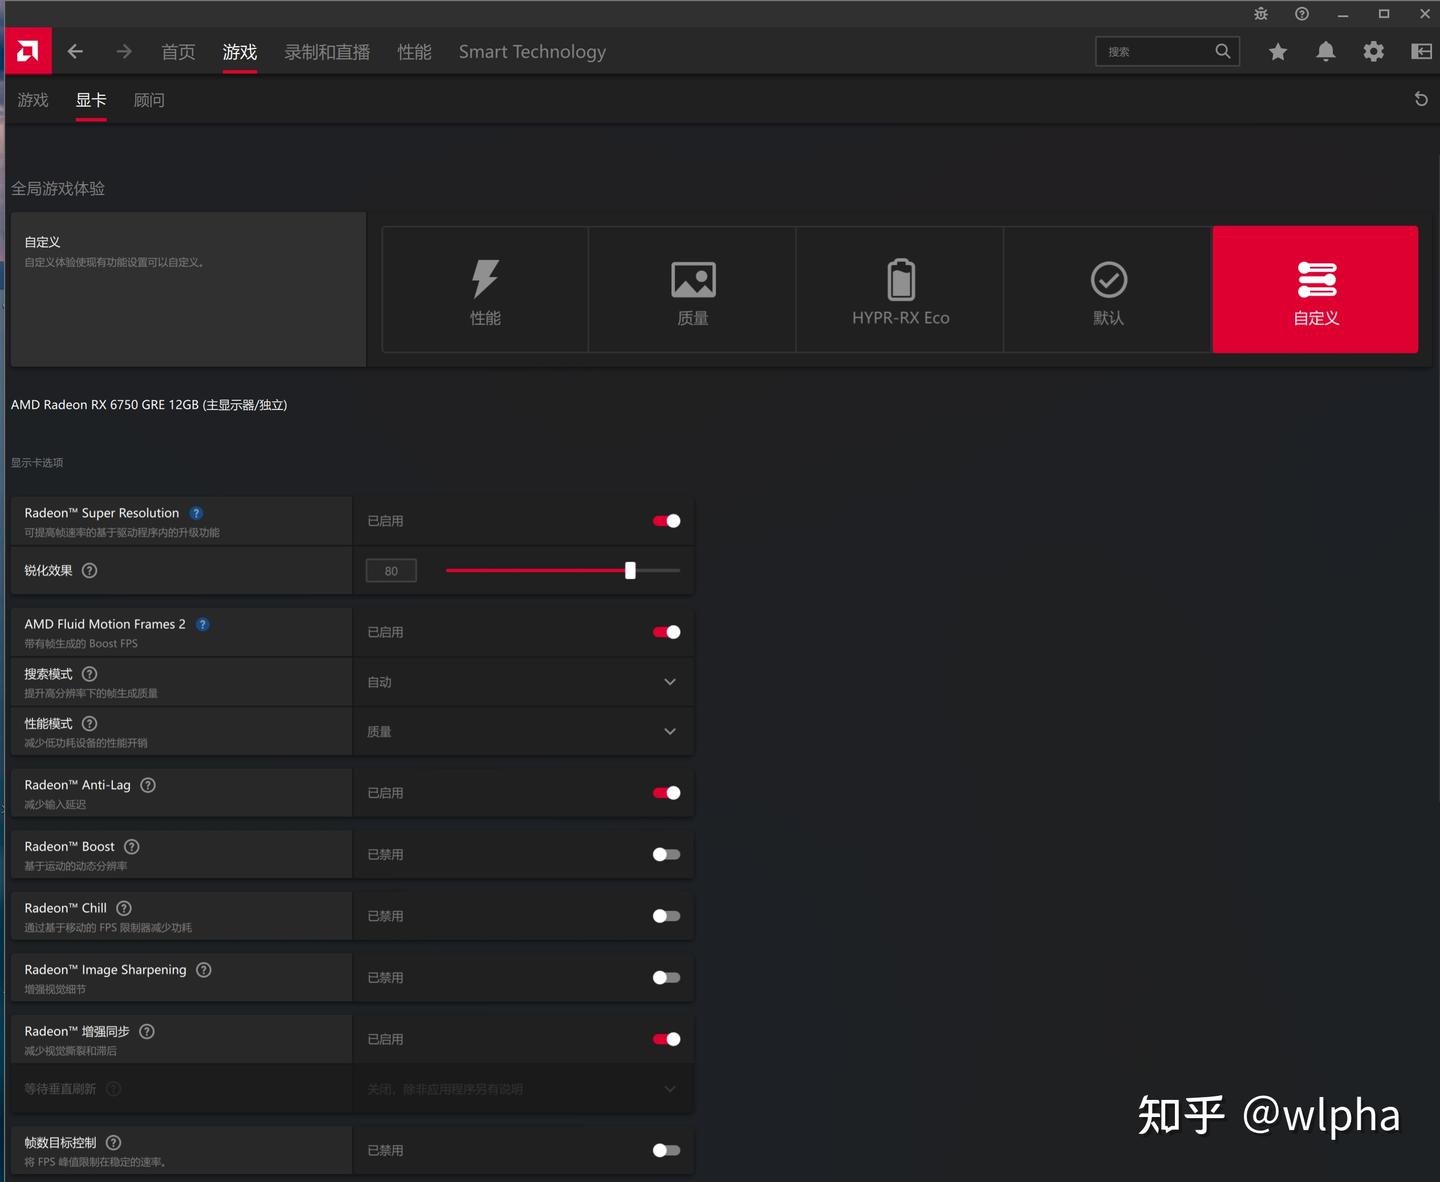Disable AMD Fluid Motion Frames 2 toggle
This screenshot has height=1182, width=1440.
coord(666,632)
